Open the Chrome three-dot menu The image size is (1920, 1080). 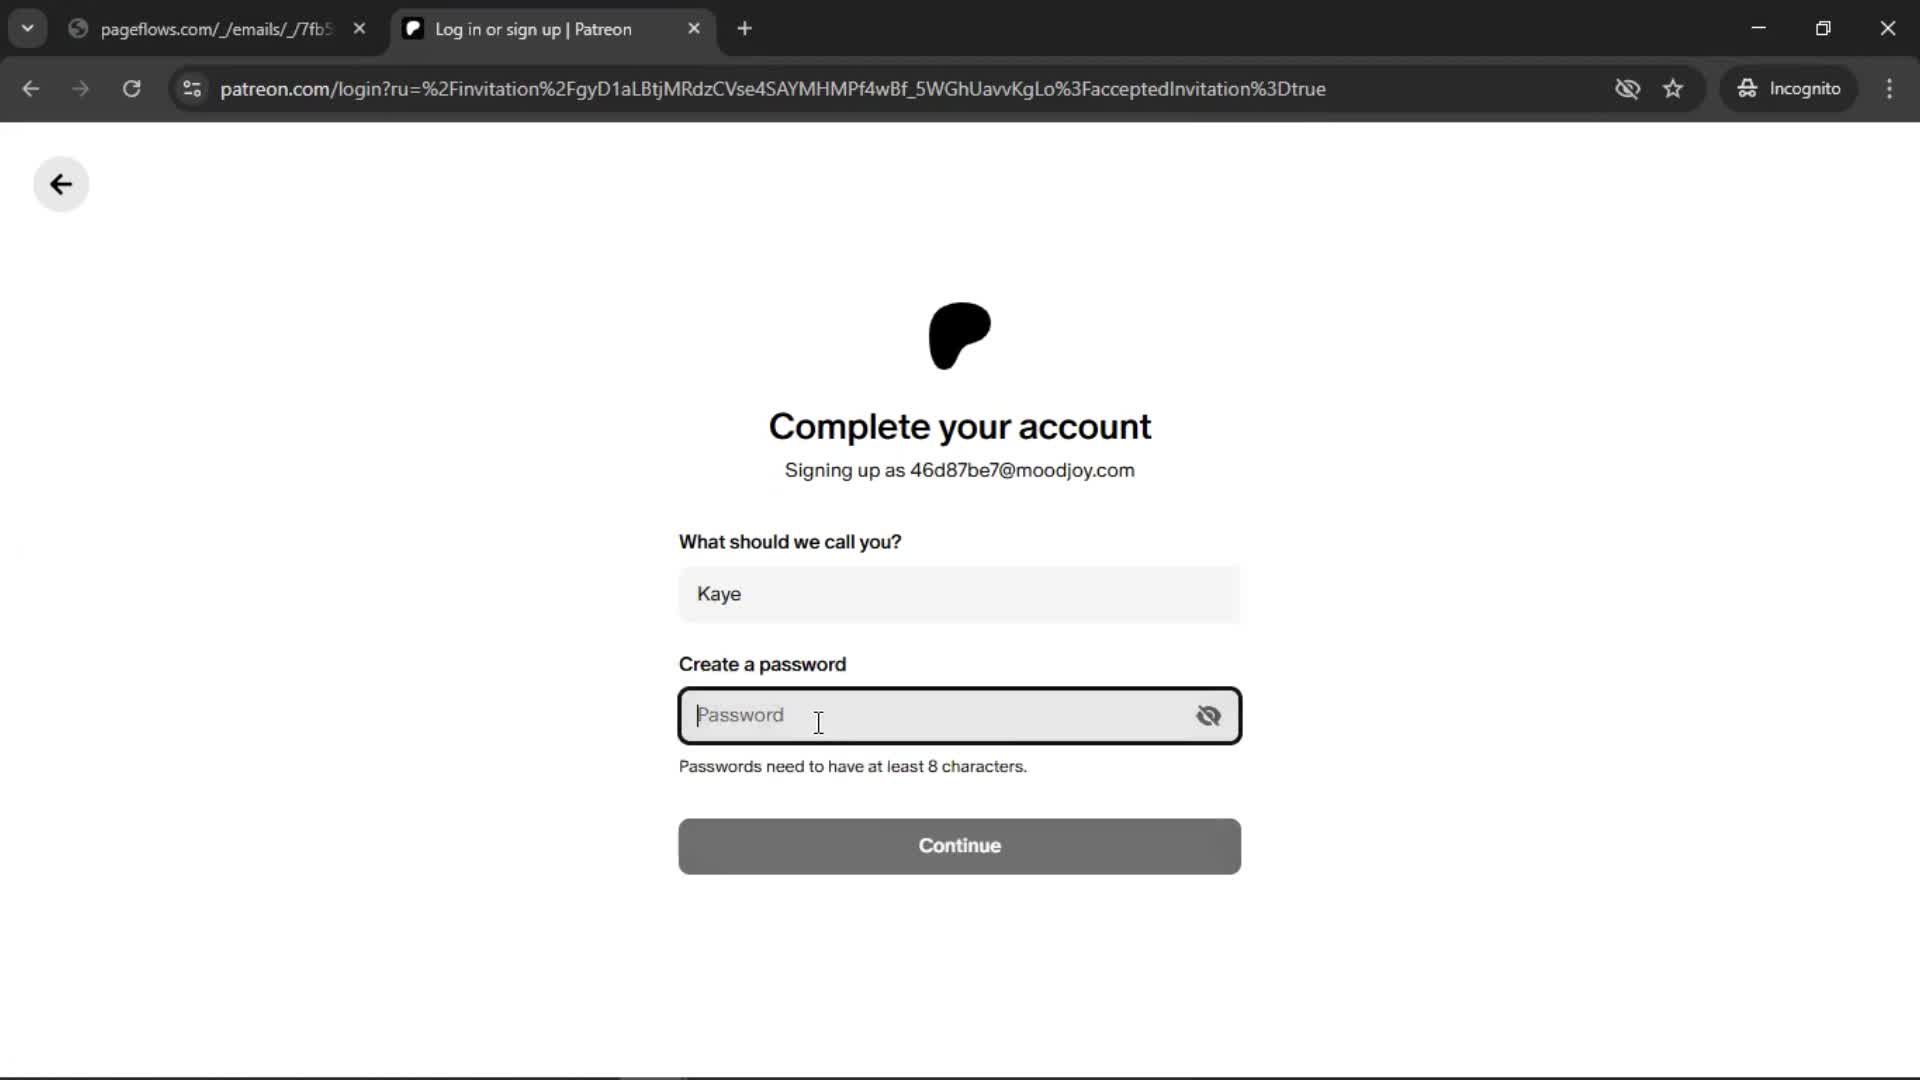click(x=1889, y=89)
